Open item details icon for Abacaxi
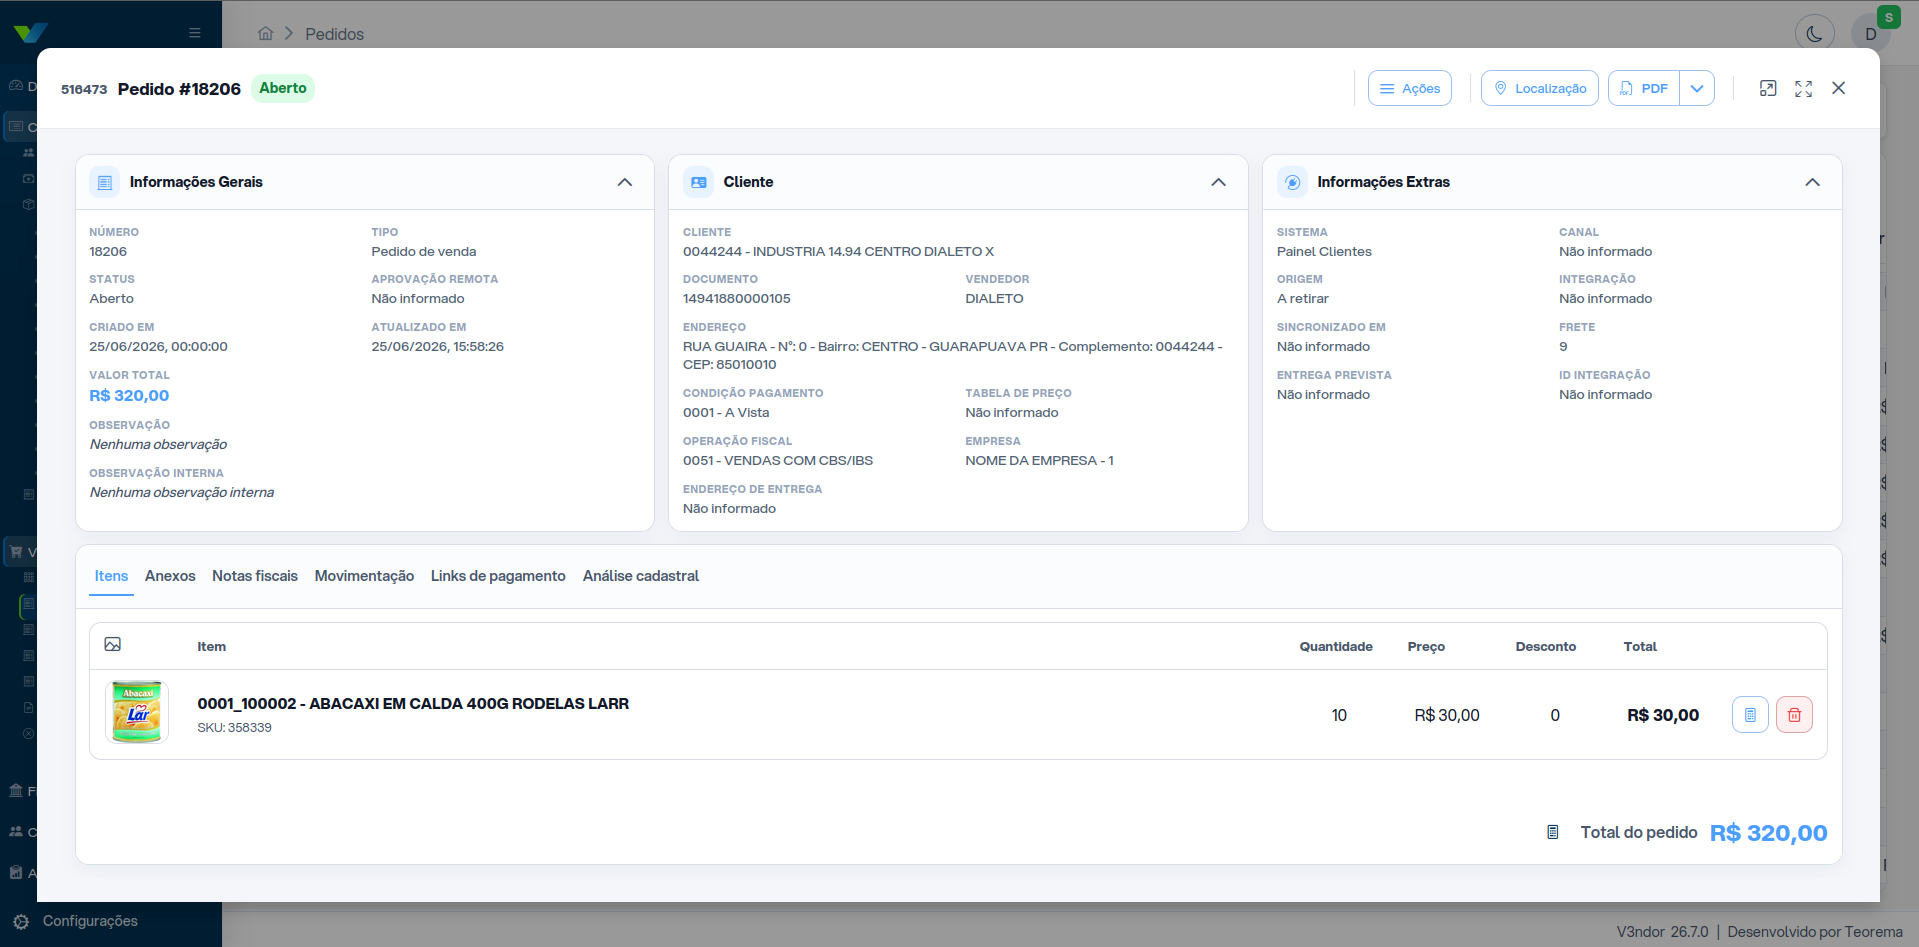 point(1750,715)
